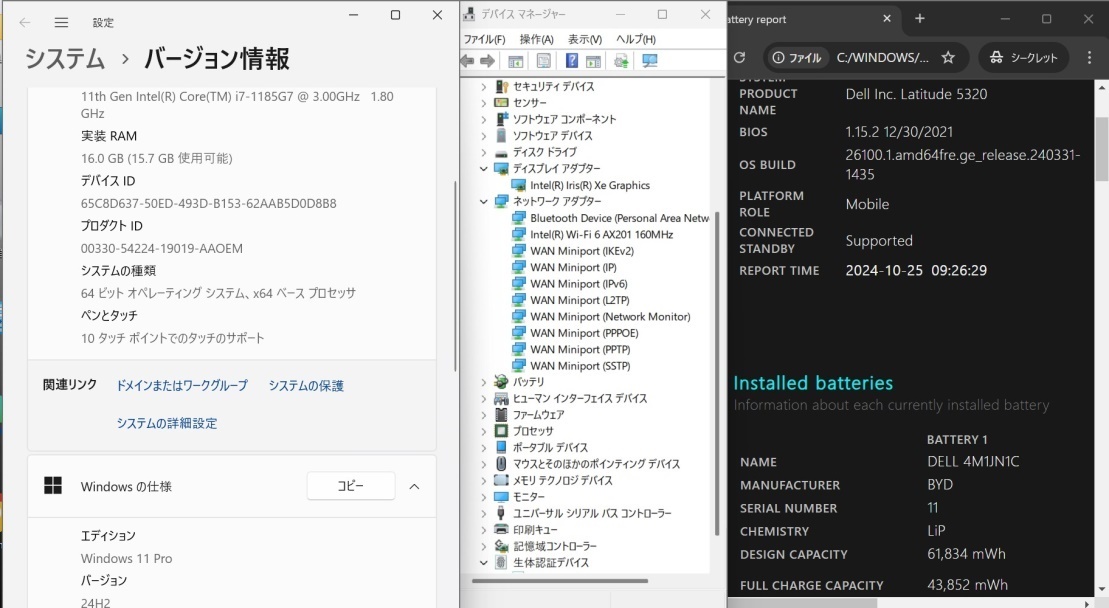Click the DELL 4M1JN1C battery name
This screenshot has width=1109, height=608.
tap(973, 462)
